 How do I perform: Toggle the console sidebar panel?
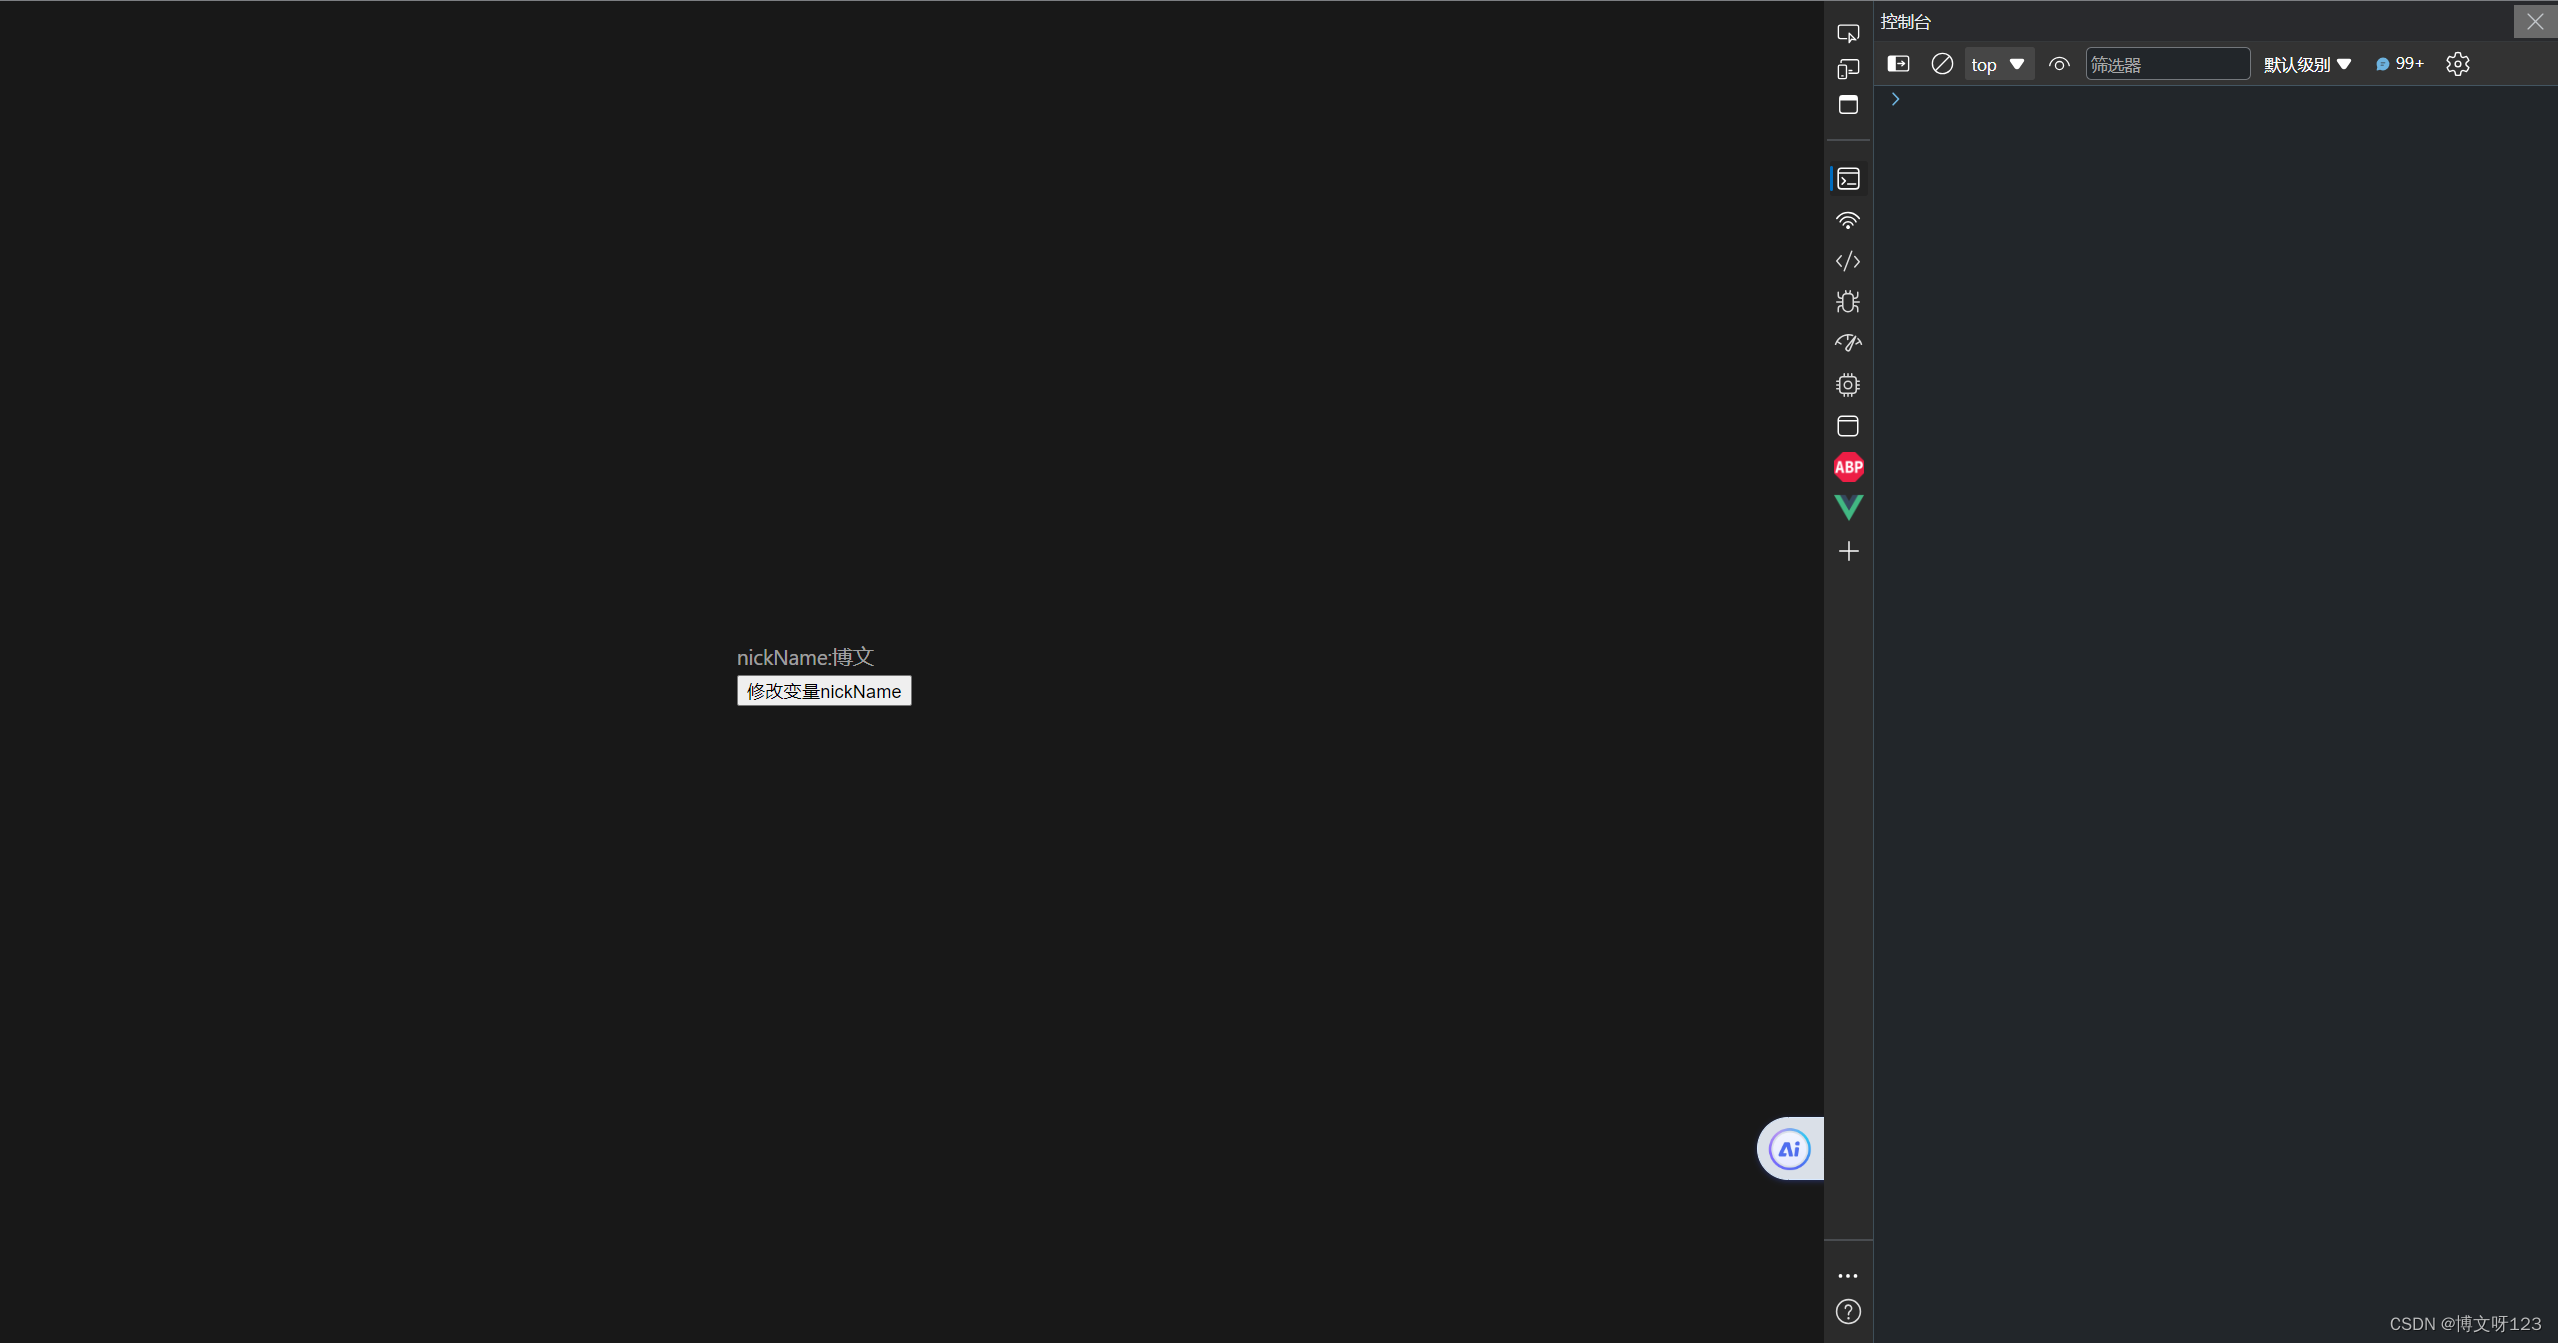pos(1897,64)
